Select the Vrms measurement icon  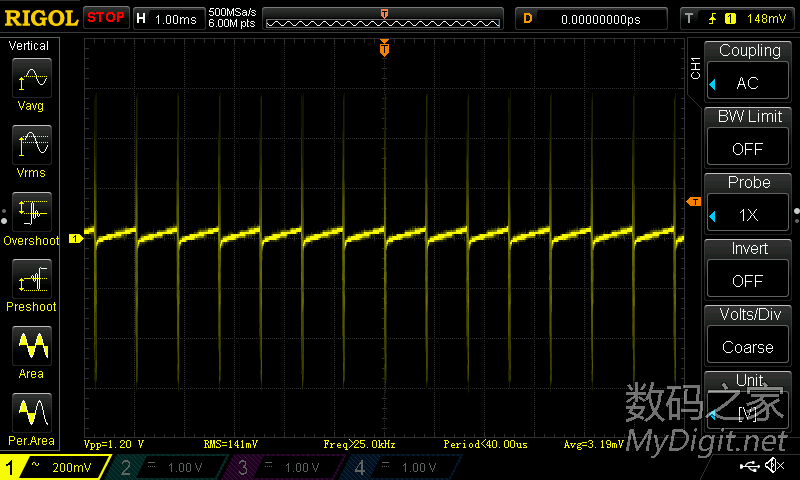[x=32, y=144]
